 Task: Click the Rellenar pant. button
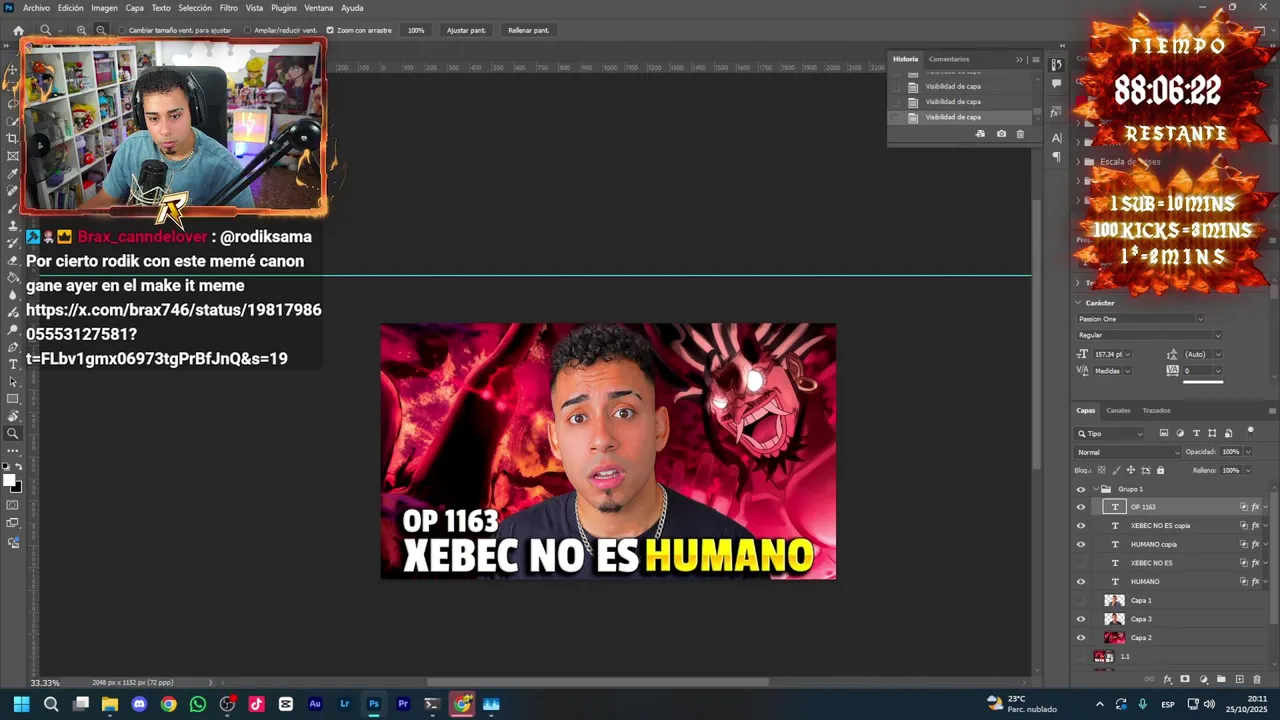coord(528,30)
